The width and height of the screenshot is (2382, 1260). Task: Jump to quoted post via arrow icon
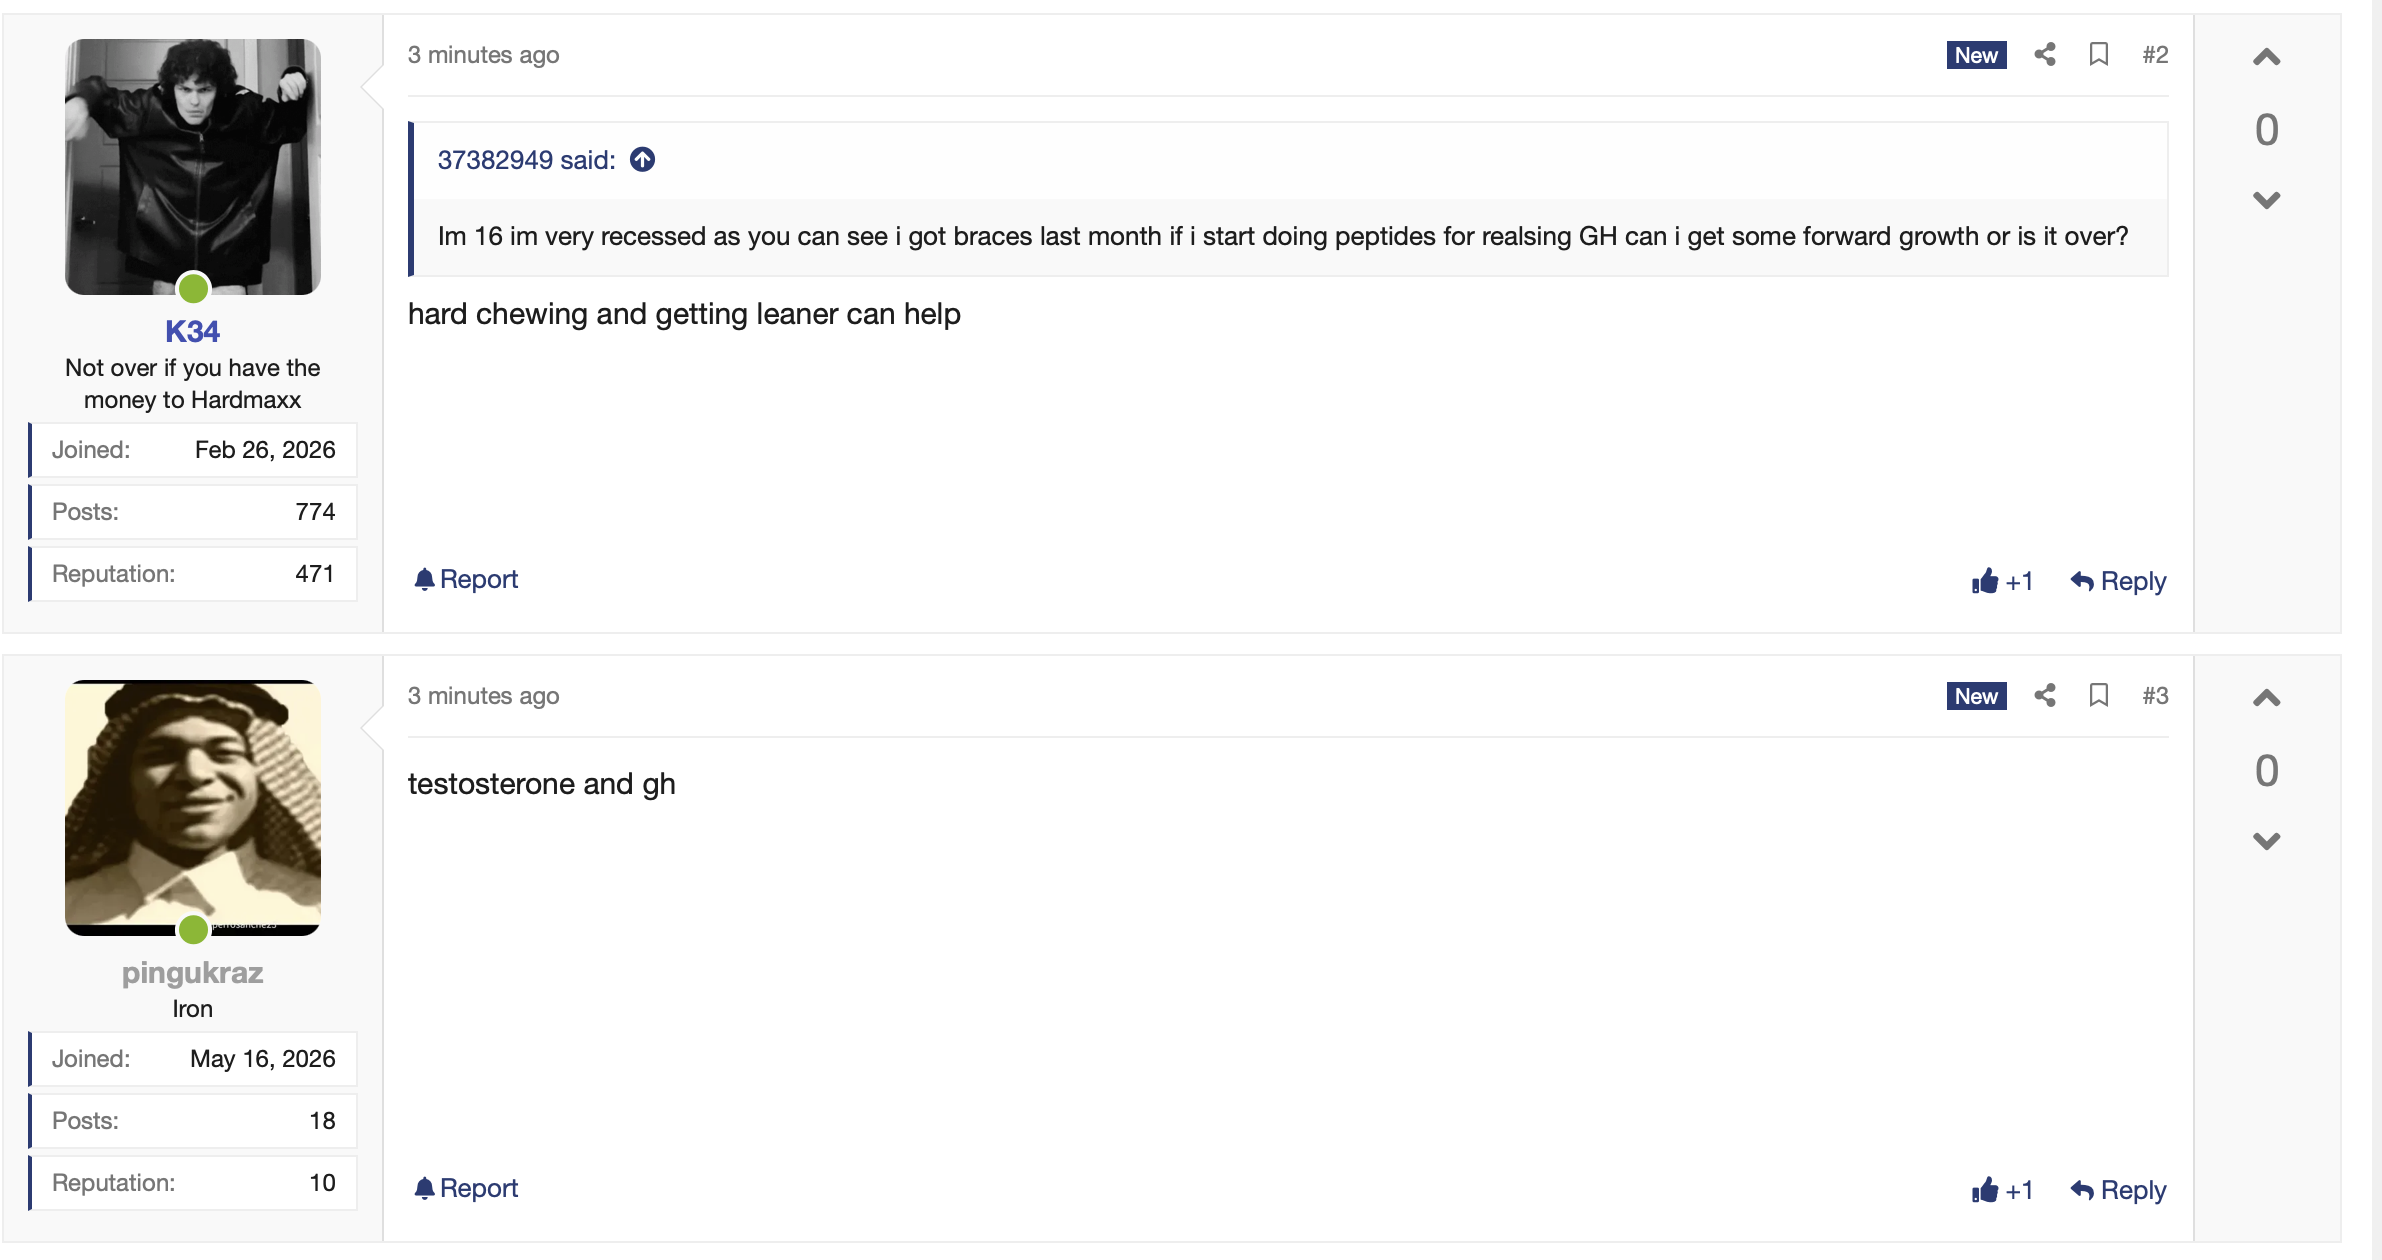642,160
